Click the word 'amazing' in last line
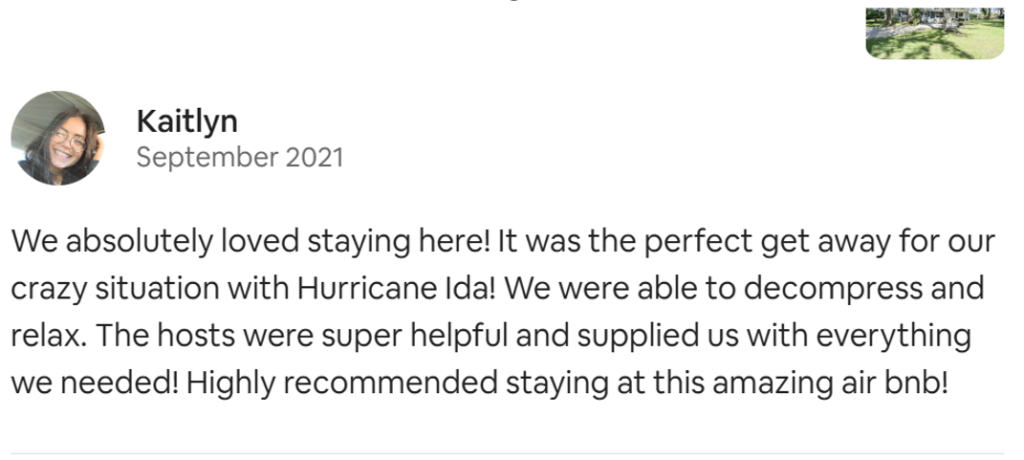This screenshot has height=460, width=1024. point(758,384)
